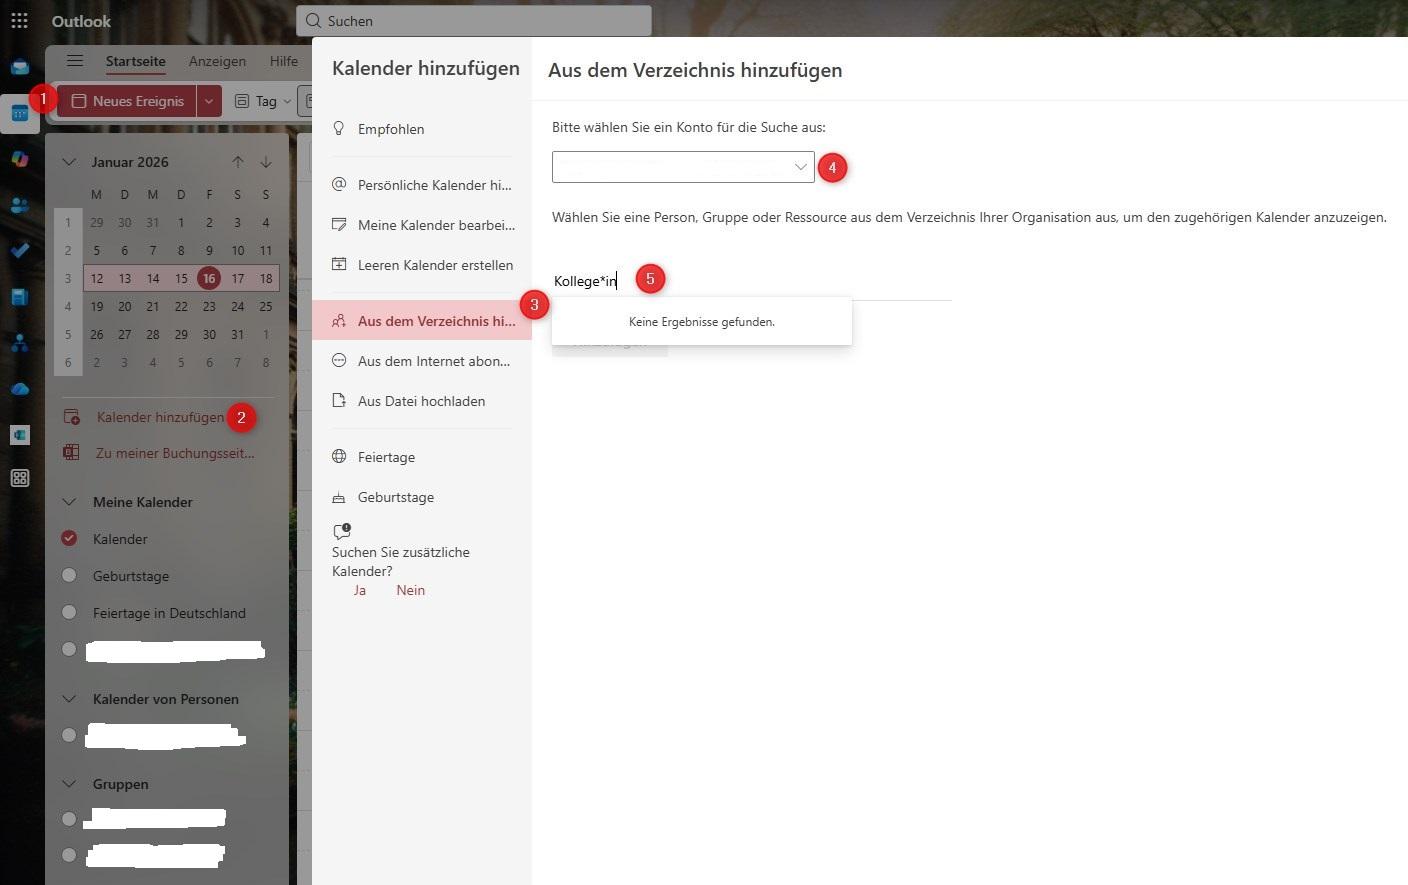
Task: Answer Nein to additional calendars prompt
Action: point(410,590)
